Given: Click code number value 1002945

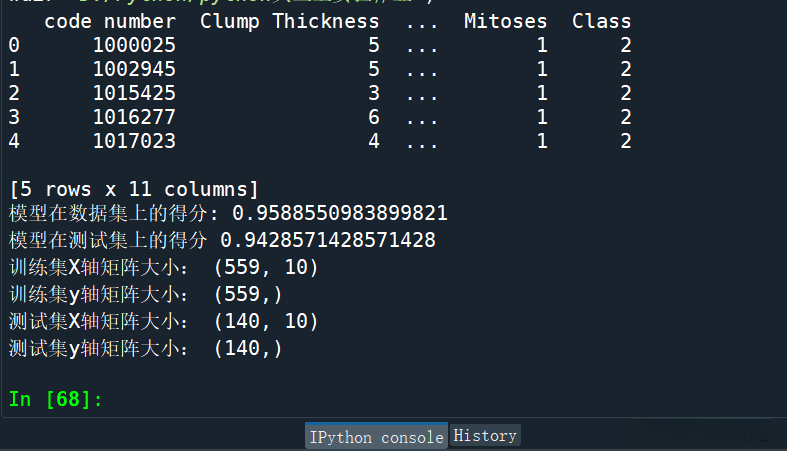Looking at the screenshot, I should click(134, 69).
